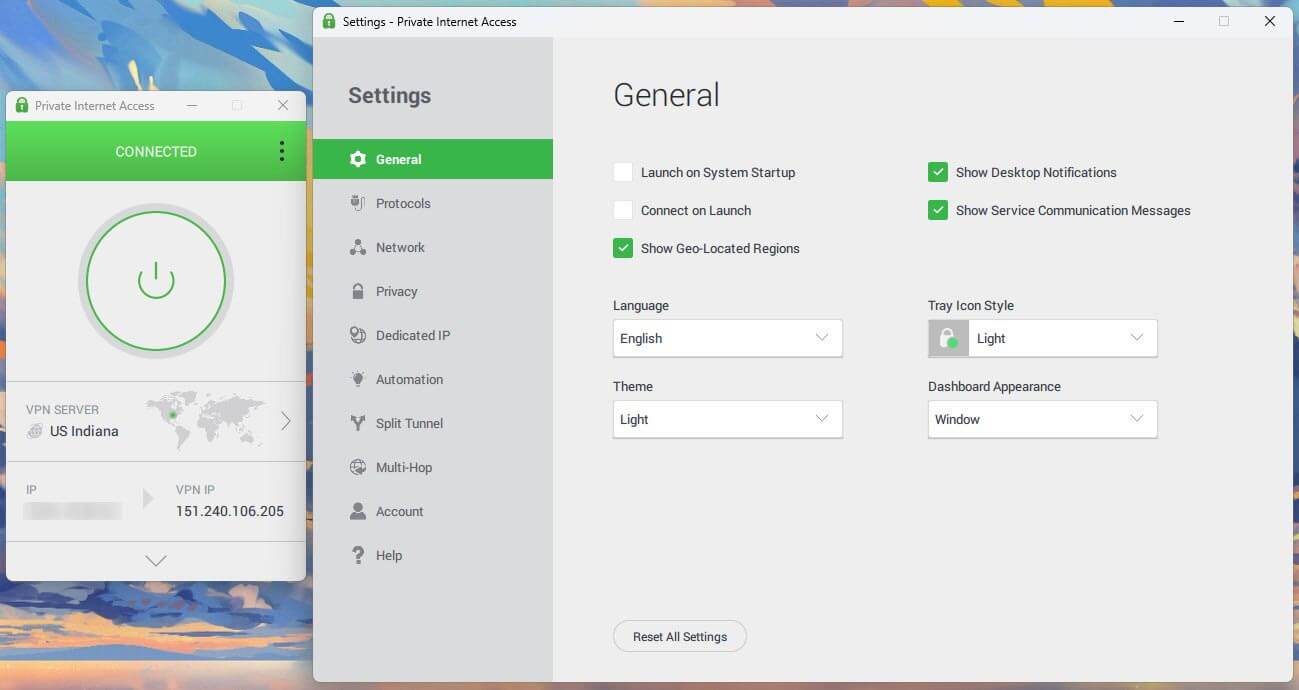Click the General gear icon in sidebar
This screenshot has height=690, width=1299.
click(x=358, y=159)
